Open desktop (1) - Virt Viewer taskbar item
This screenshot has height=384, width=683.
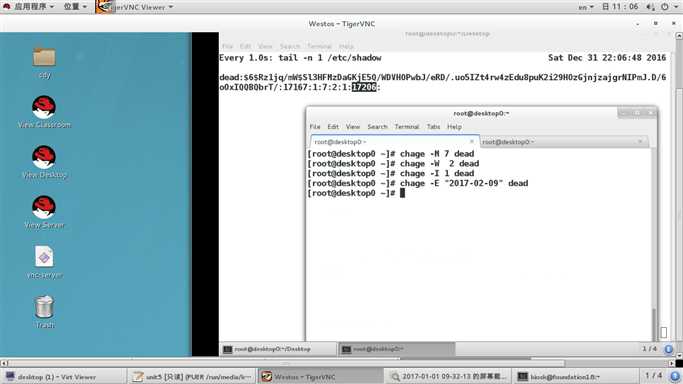(63, 377)
